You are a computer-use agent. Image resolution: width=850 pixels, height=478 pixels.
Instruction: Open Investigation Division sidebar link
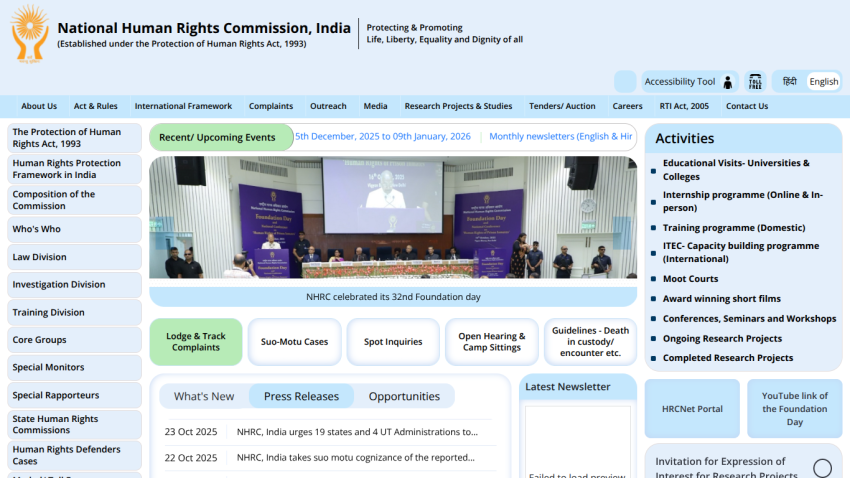coord(74,285)
